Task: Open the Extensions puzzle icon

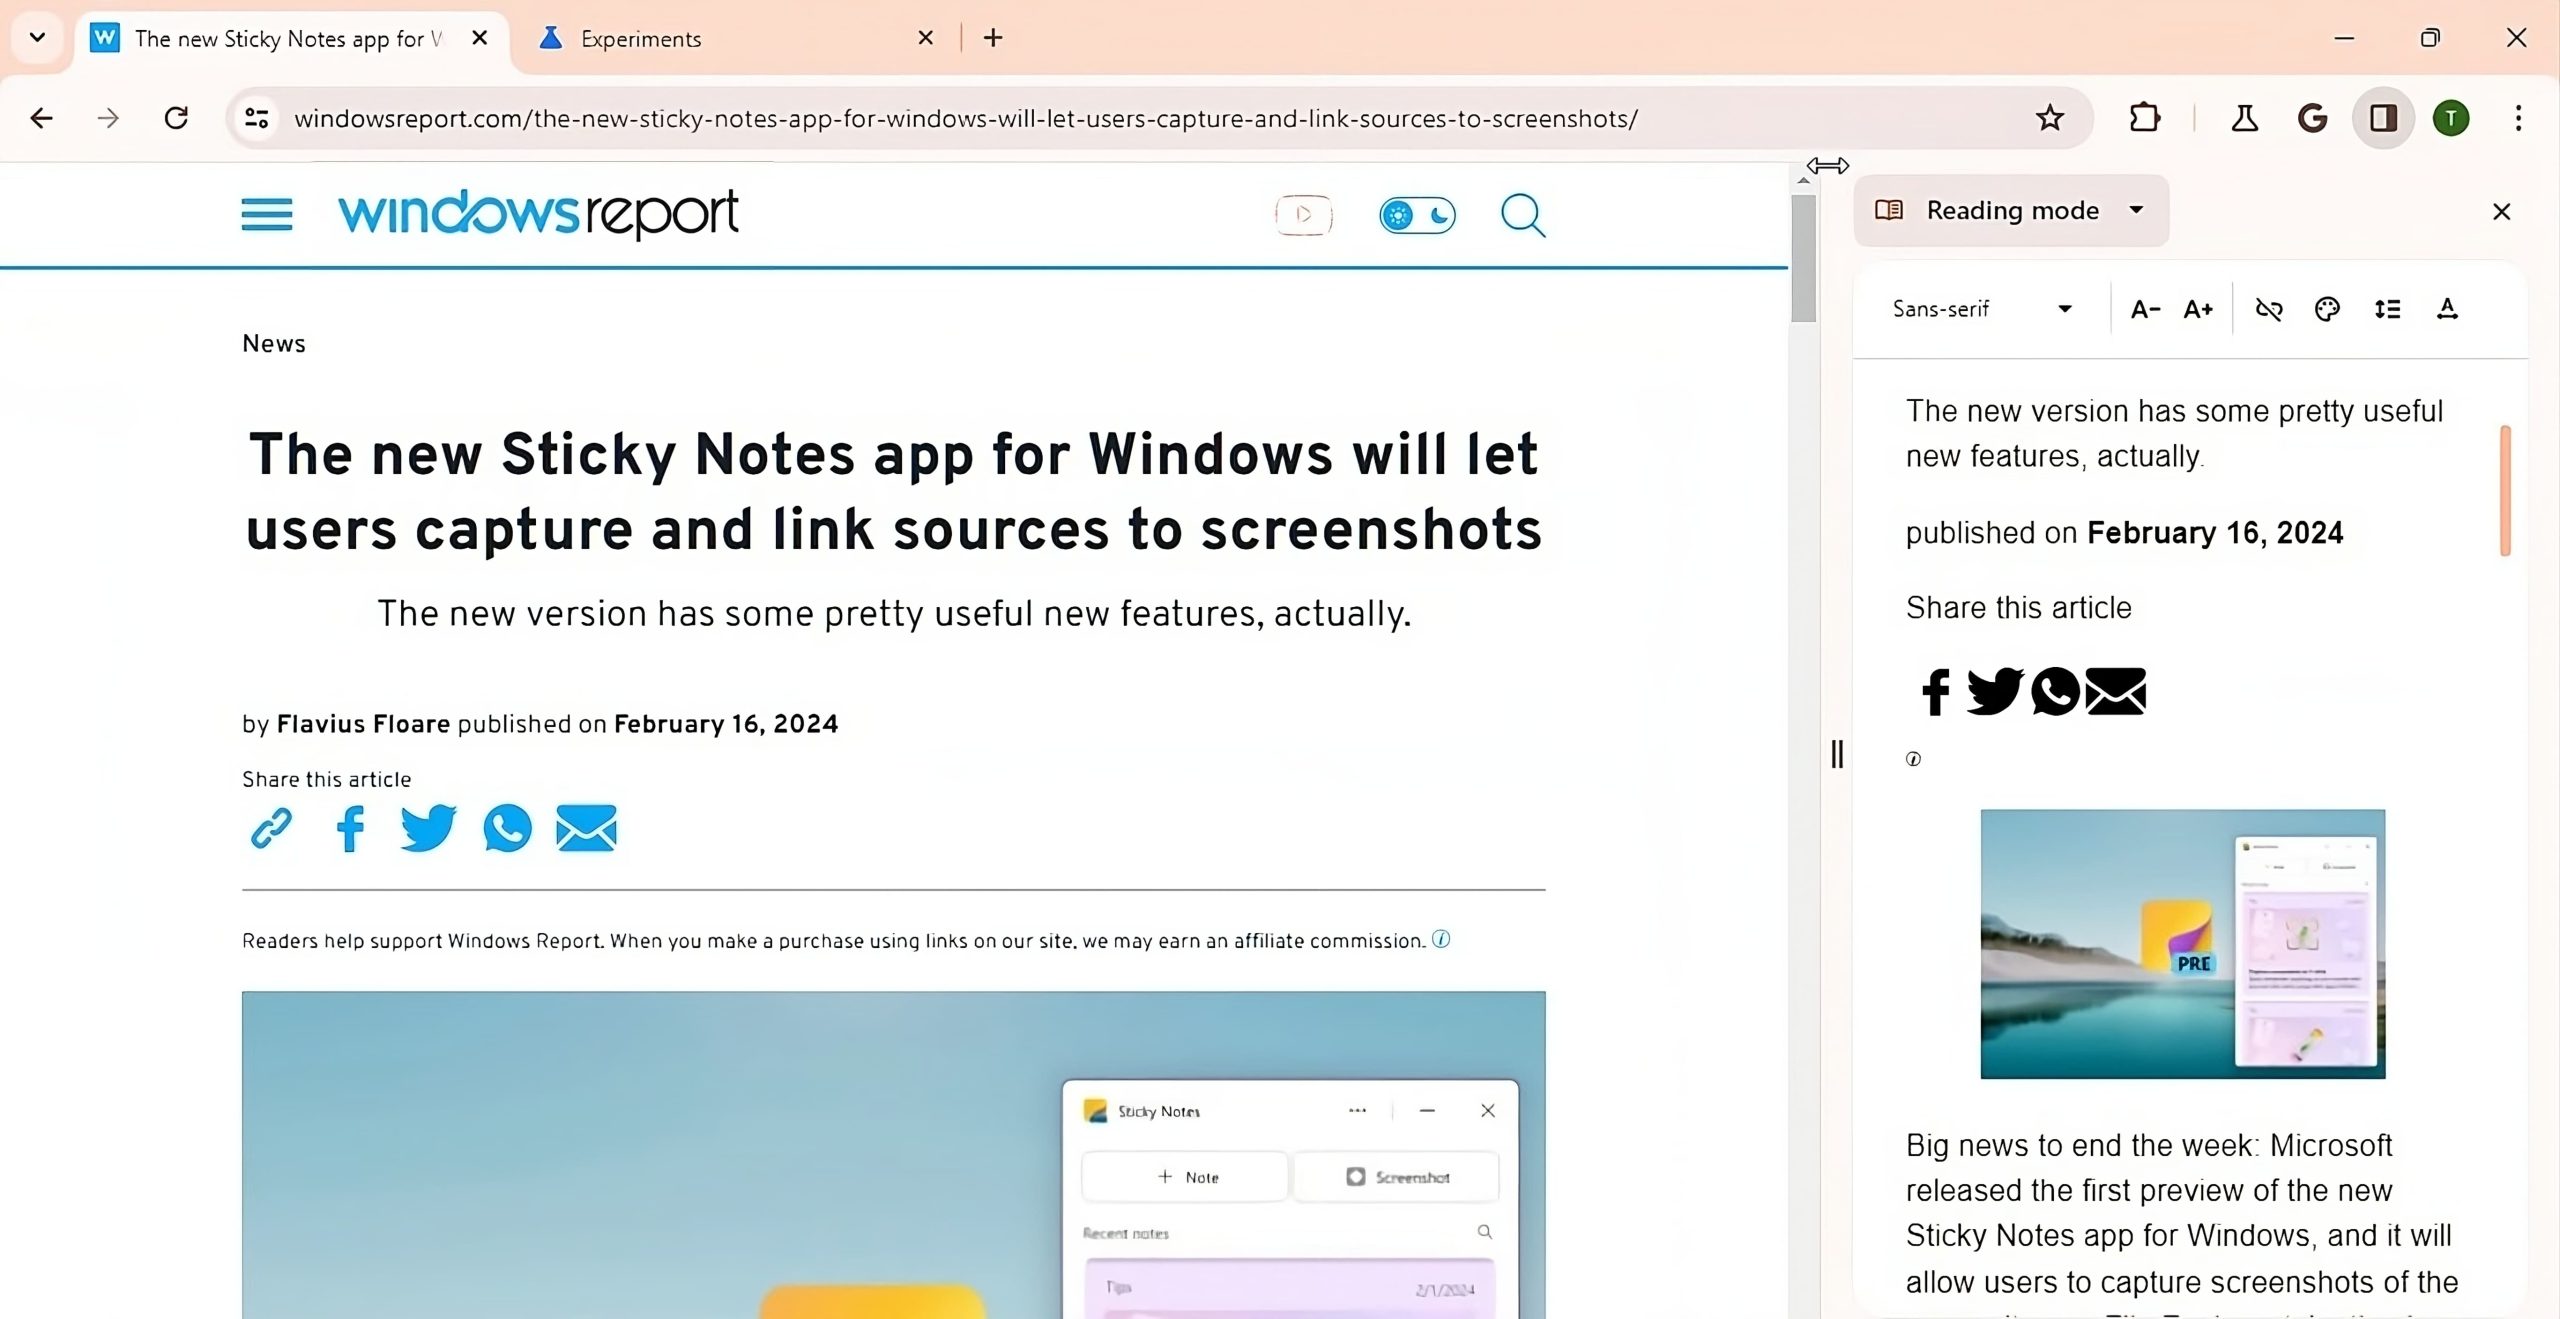Action: coord(2144,118)
